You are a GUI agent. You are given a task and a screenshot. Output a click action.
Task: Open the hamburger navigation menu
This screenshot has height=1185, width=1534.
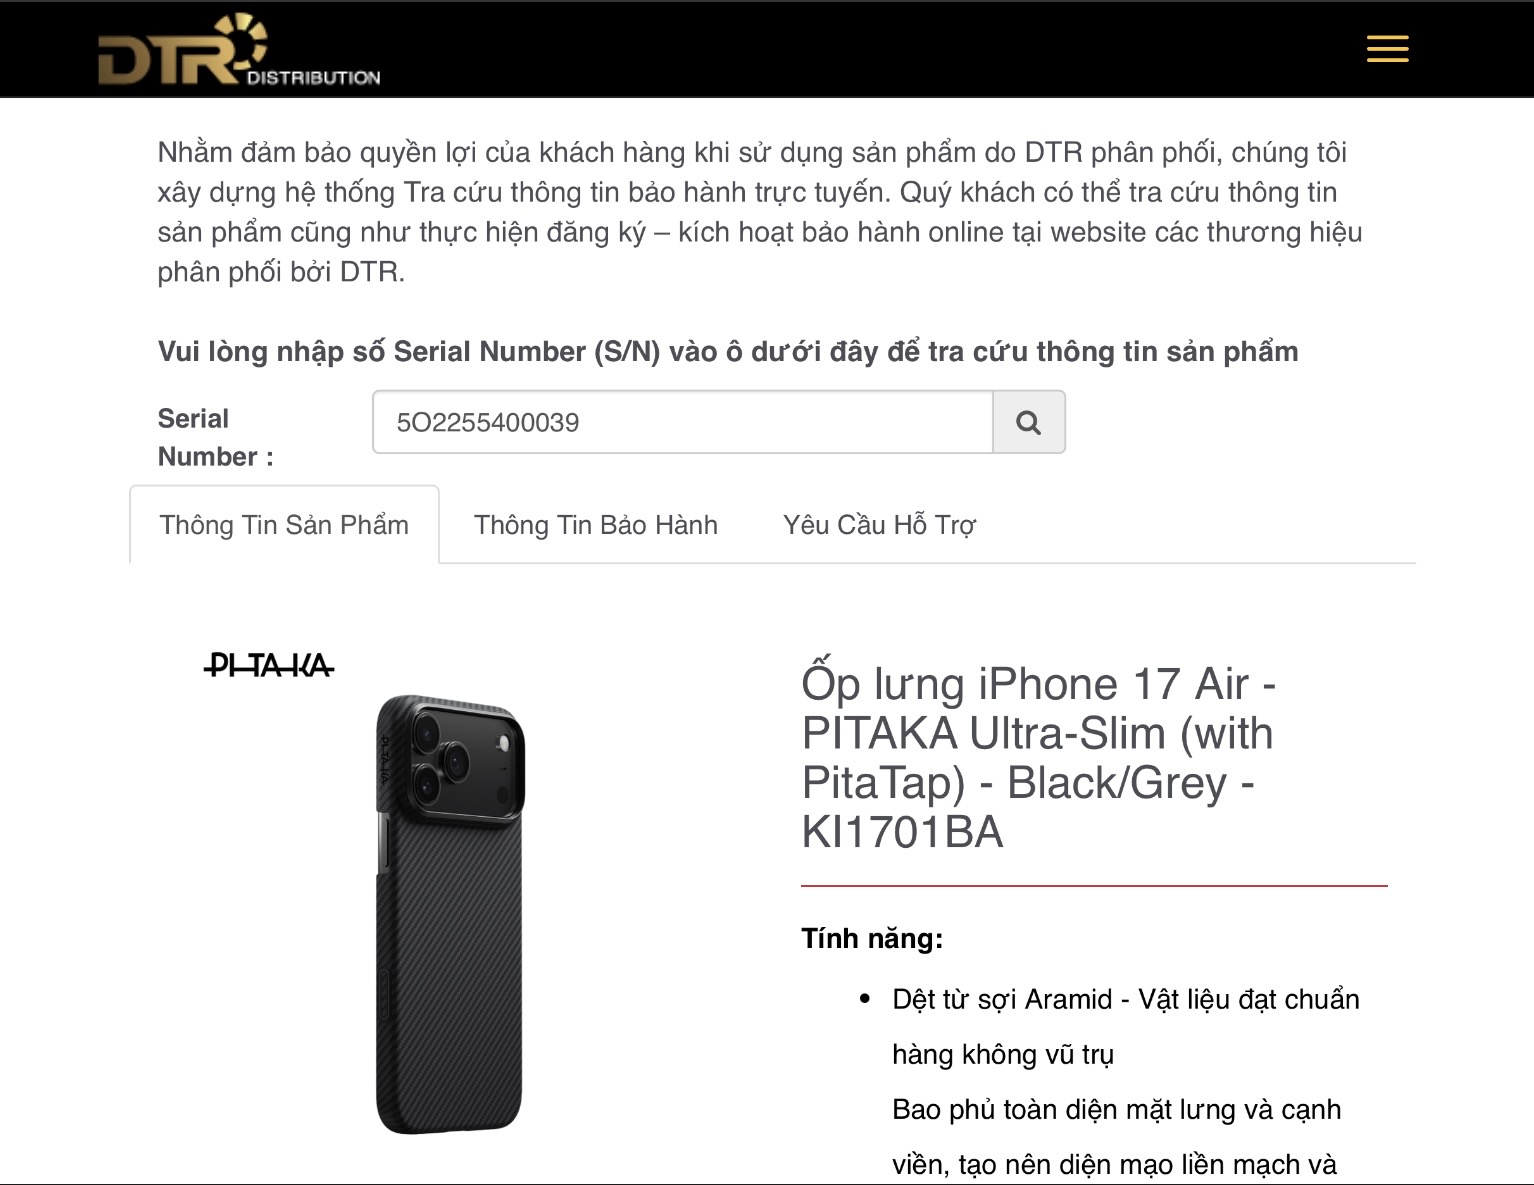pyautogui.click(x=1387, y=49)
